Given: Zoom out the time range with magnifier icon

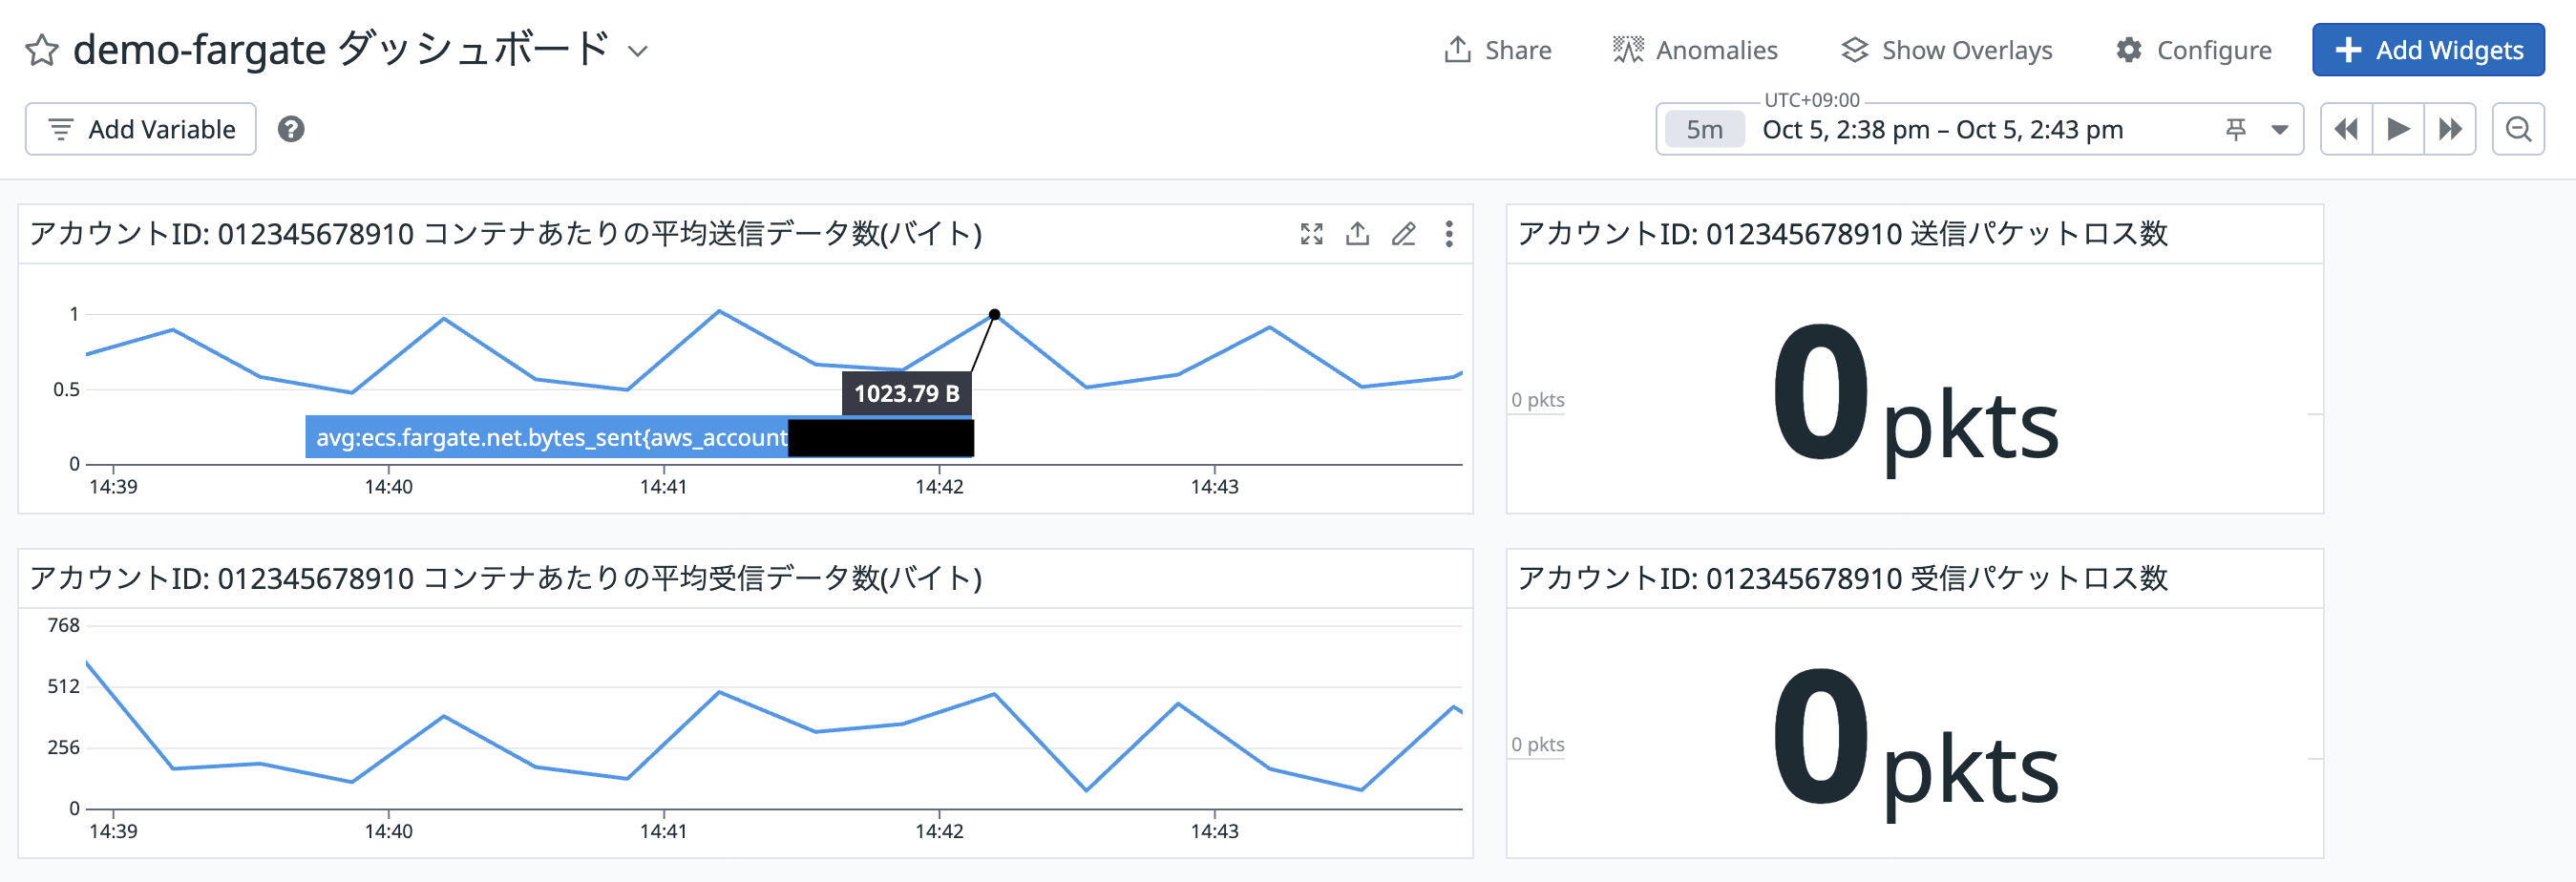Looking at the screenshot, I should coord(2518,129).
